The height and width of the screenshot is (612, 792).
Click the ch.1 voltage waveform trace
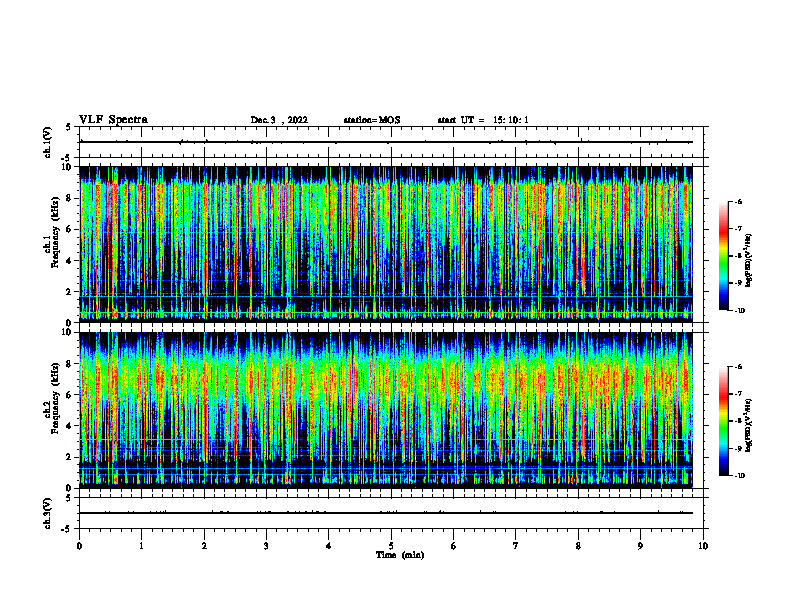[386, 142]
